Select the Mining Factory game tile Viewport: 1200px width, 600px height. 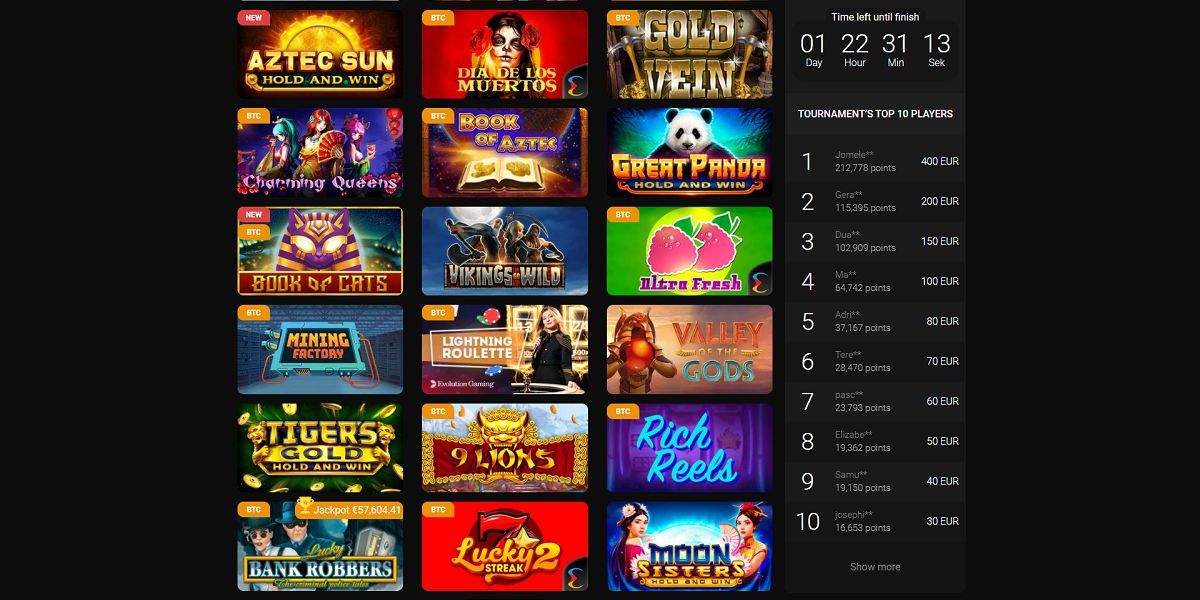320,349
